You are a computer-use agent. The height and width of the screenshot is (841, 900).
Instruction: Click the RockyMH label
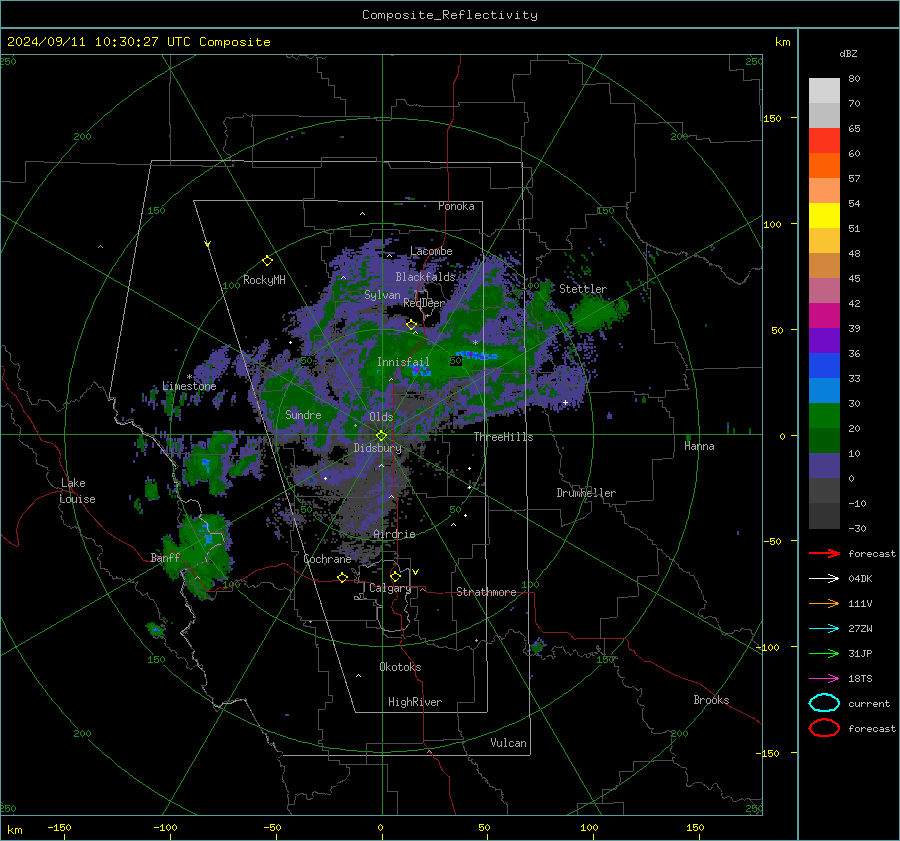click(264, 280)
